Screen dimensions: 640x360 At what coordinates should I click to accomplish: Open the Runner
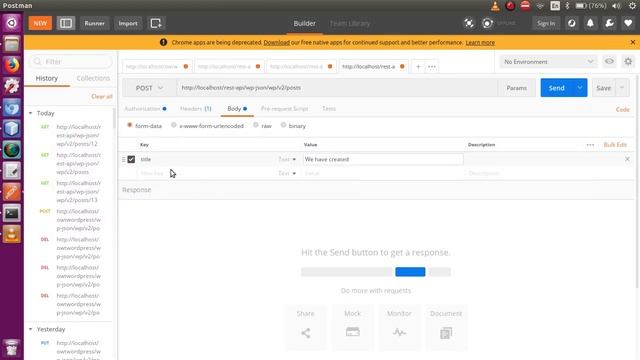coord(94,23)
